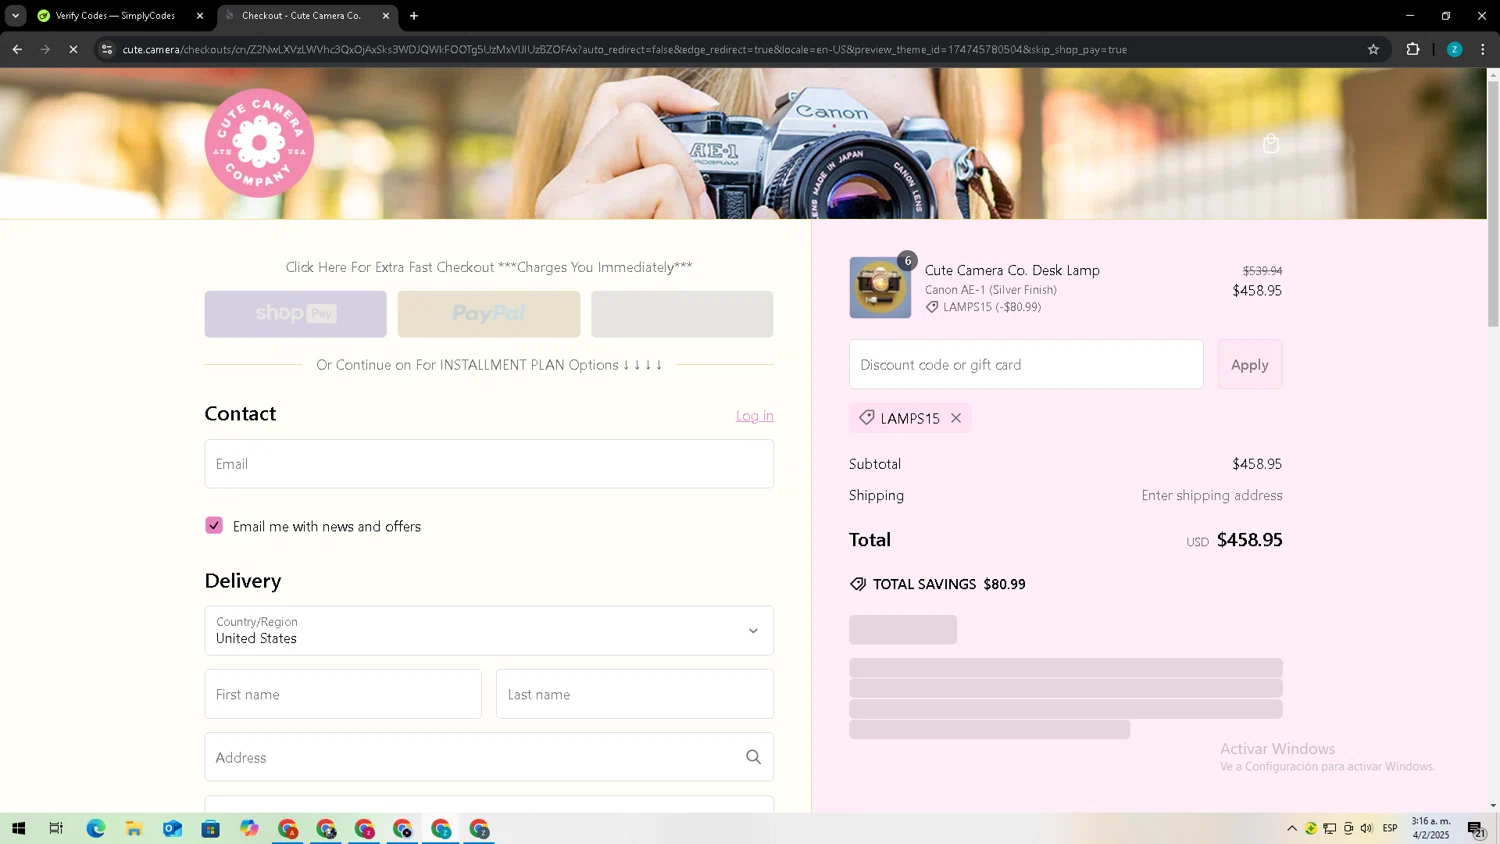Open volume control in the system tray
Viewport: 1500px width, 844px height.
point(1366,828)
